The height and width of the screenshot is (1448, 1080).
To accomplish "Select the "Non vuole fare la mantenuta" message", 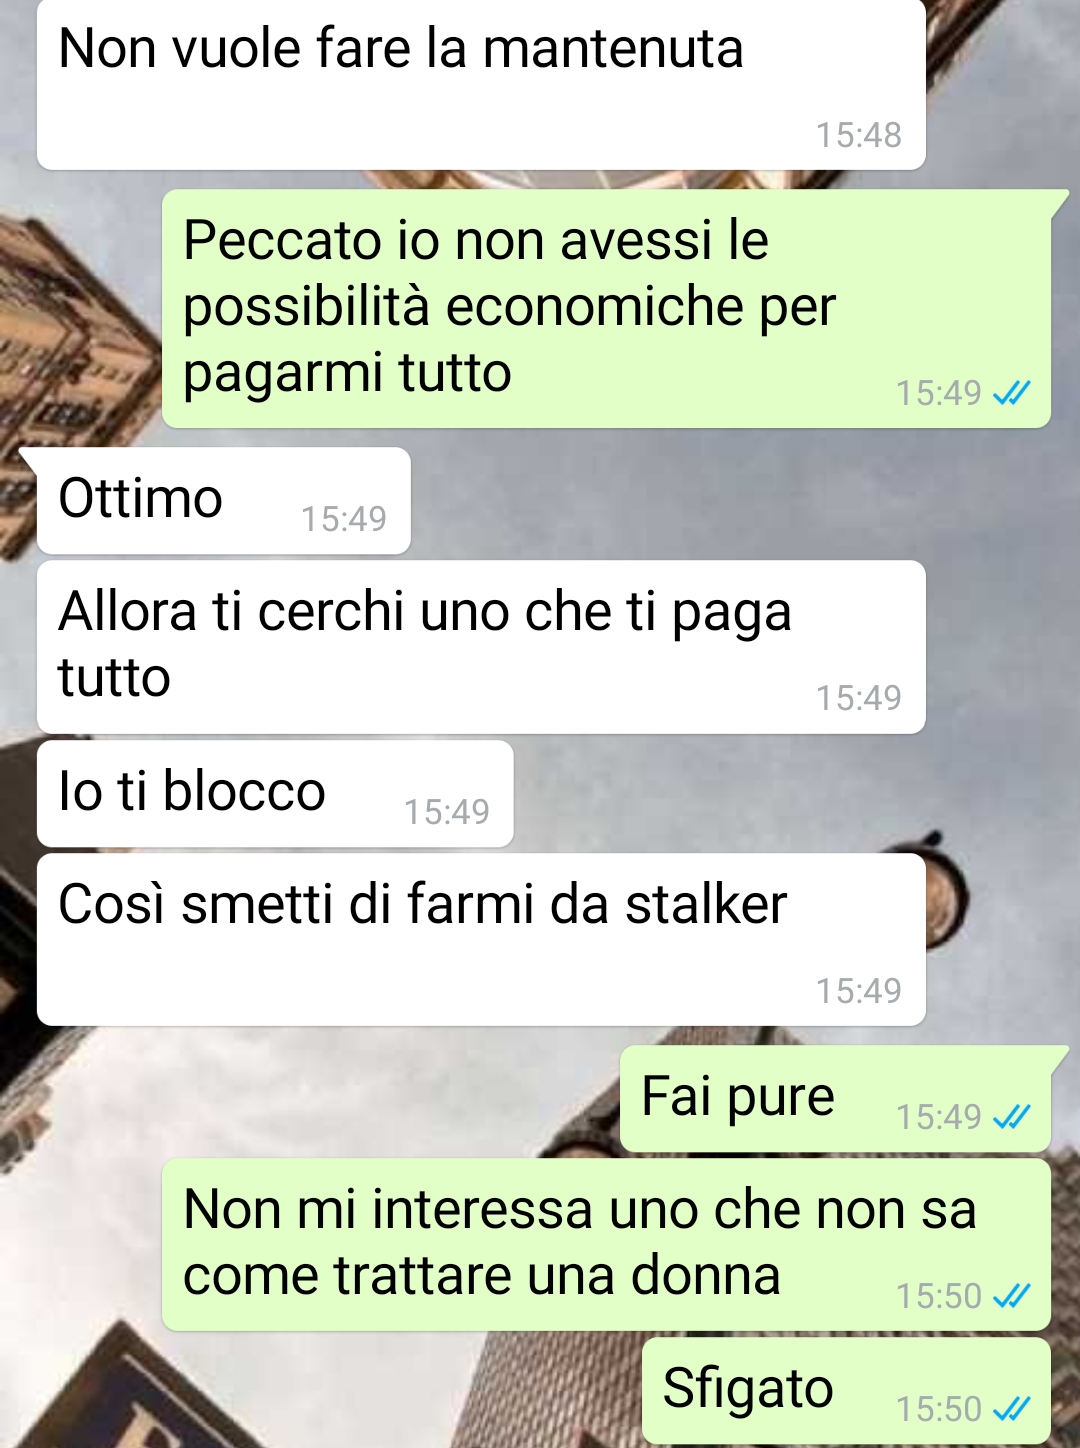I will point(481,84).
